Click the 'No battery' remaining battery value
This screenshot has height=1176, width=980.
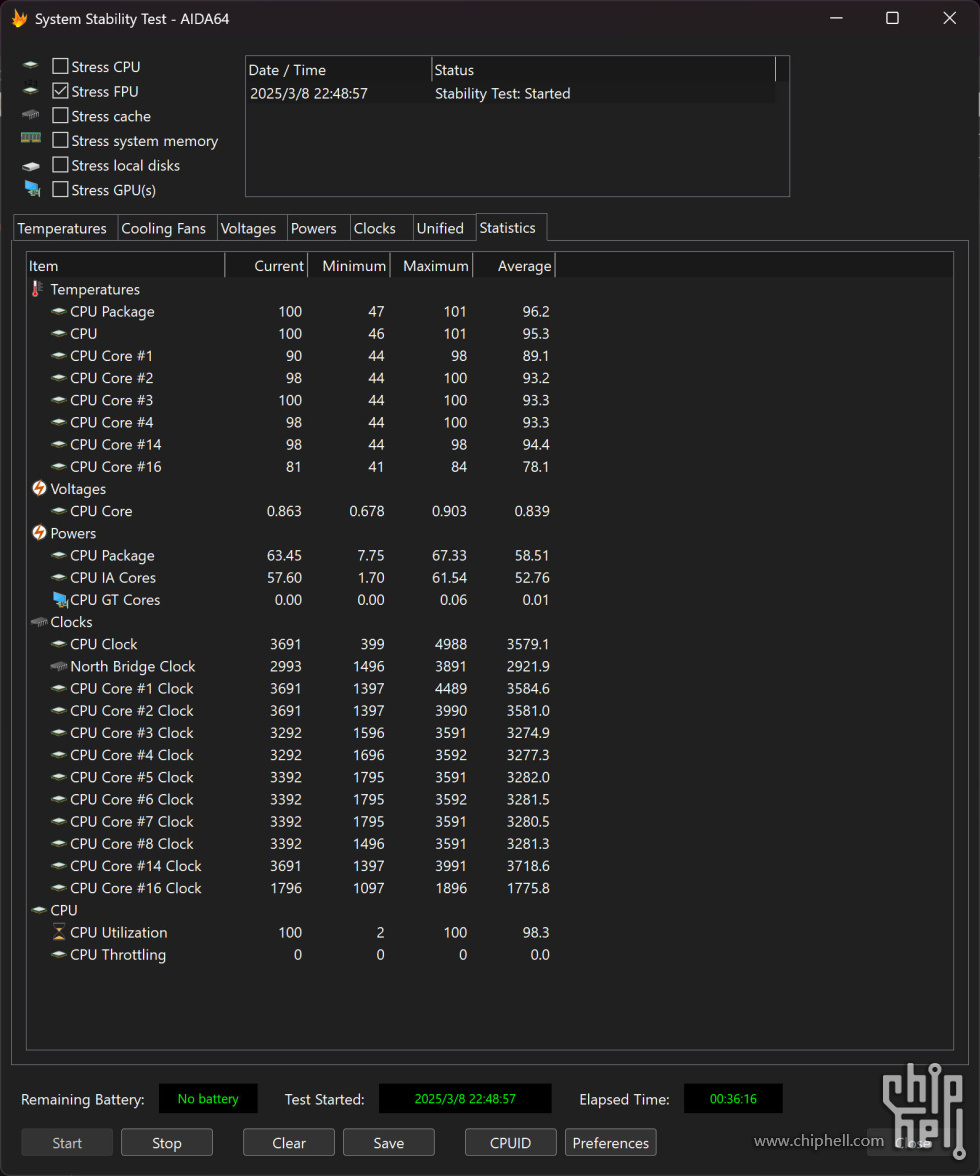[x=208, y=1099]
